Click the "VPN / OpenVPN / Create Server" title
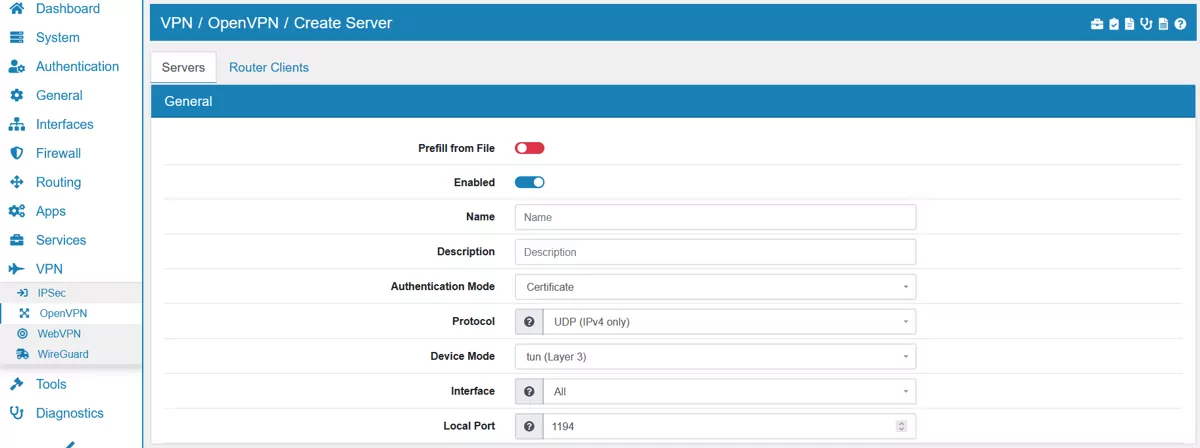 tap(277, 22)
